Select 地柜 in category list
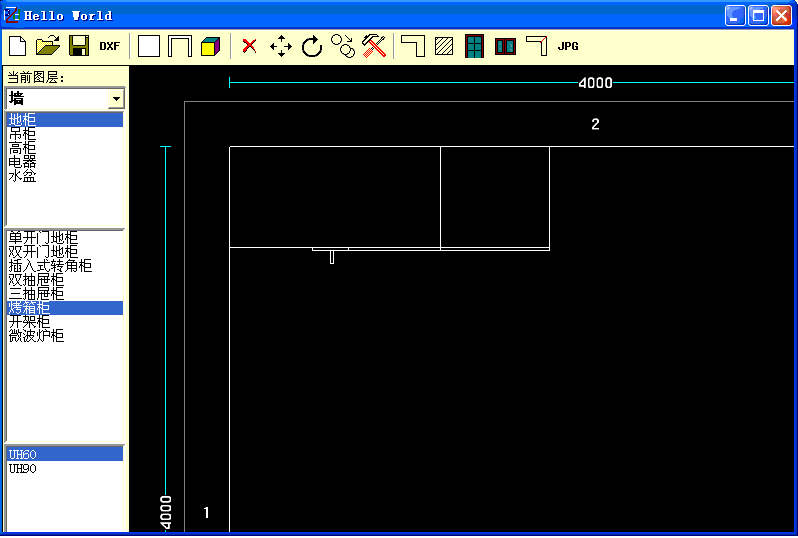Image resolution: width=798 pixels, height=538 pixels. (65, 120)
